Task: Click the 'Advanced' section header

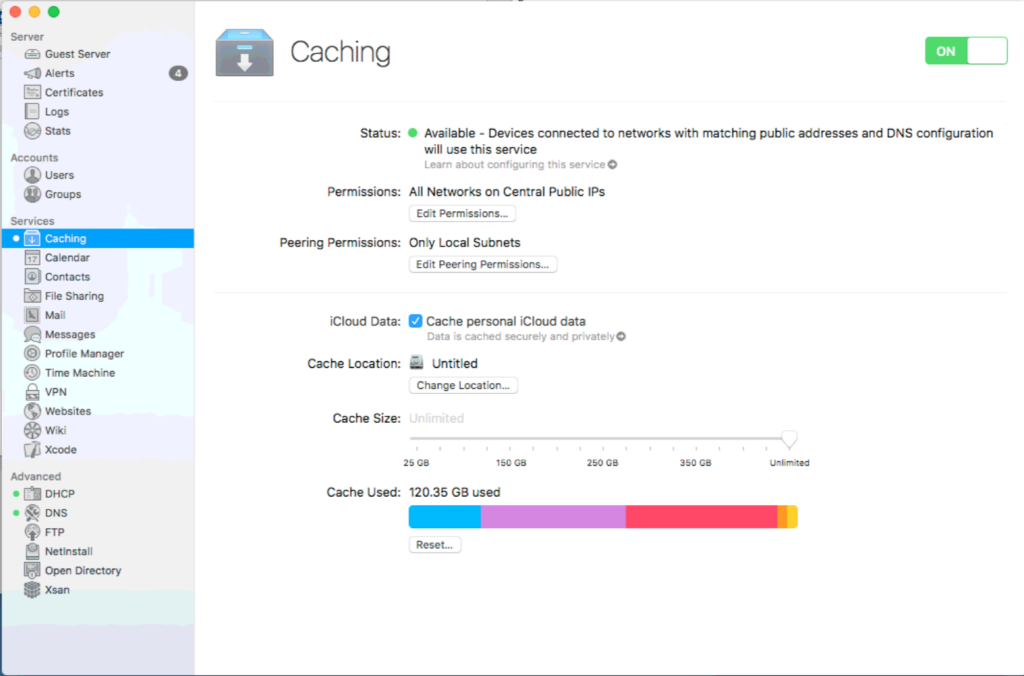Action: pyautogui.click(x=35, y=476)
